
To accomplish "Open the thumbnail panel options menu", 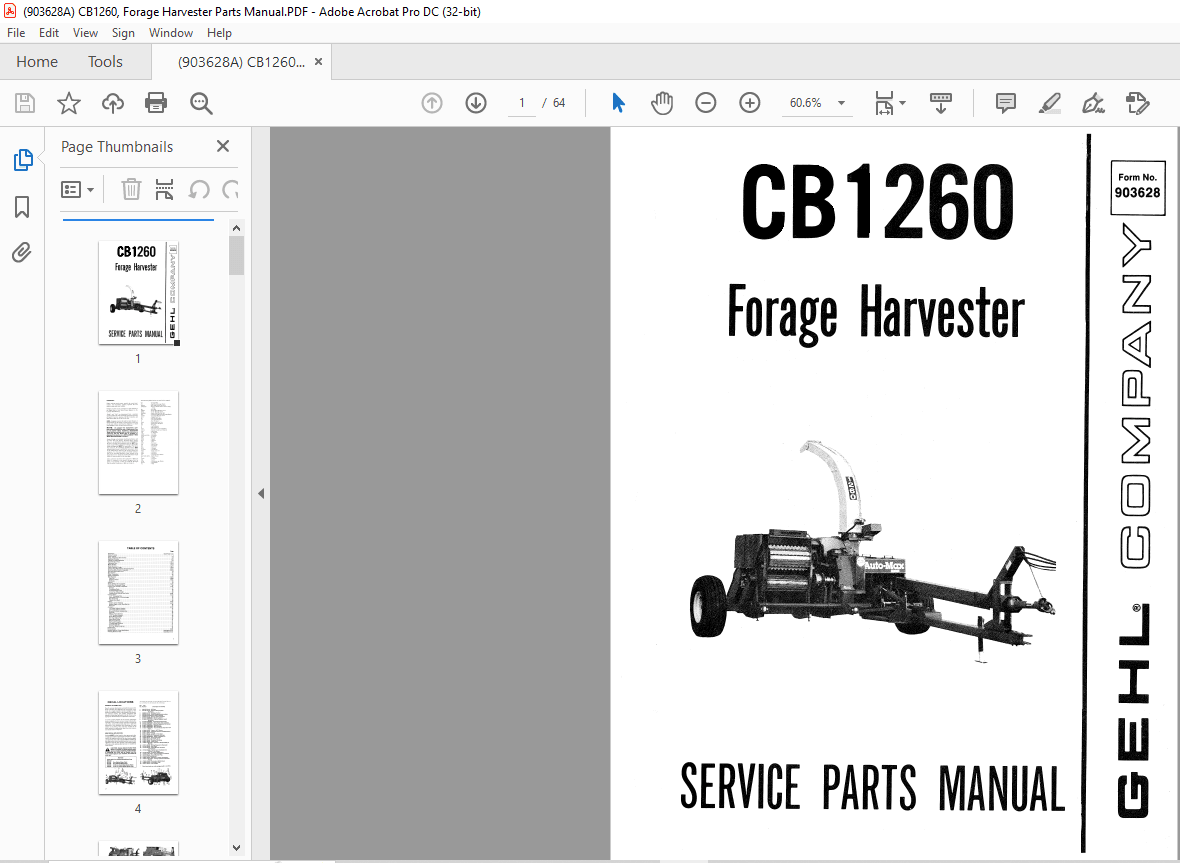I will point(77,188).
